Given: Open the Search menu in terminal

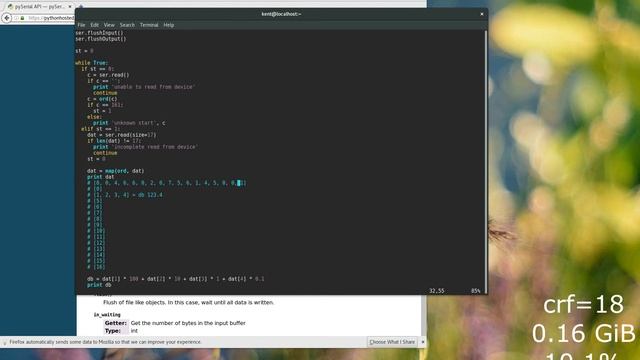Looking at the screenshot, I should point(127,25).
